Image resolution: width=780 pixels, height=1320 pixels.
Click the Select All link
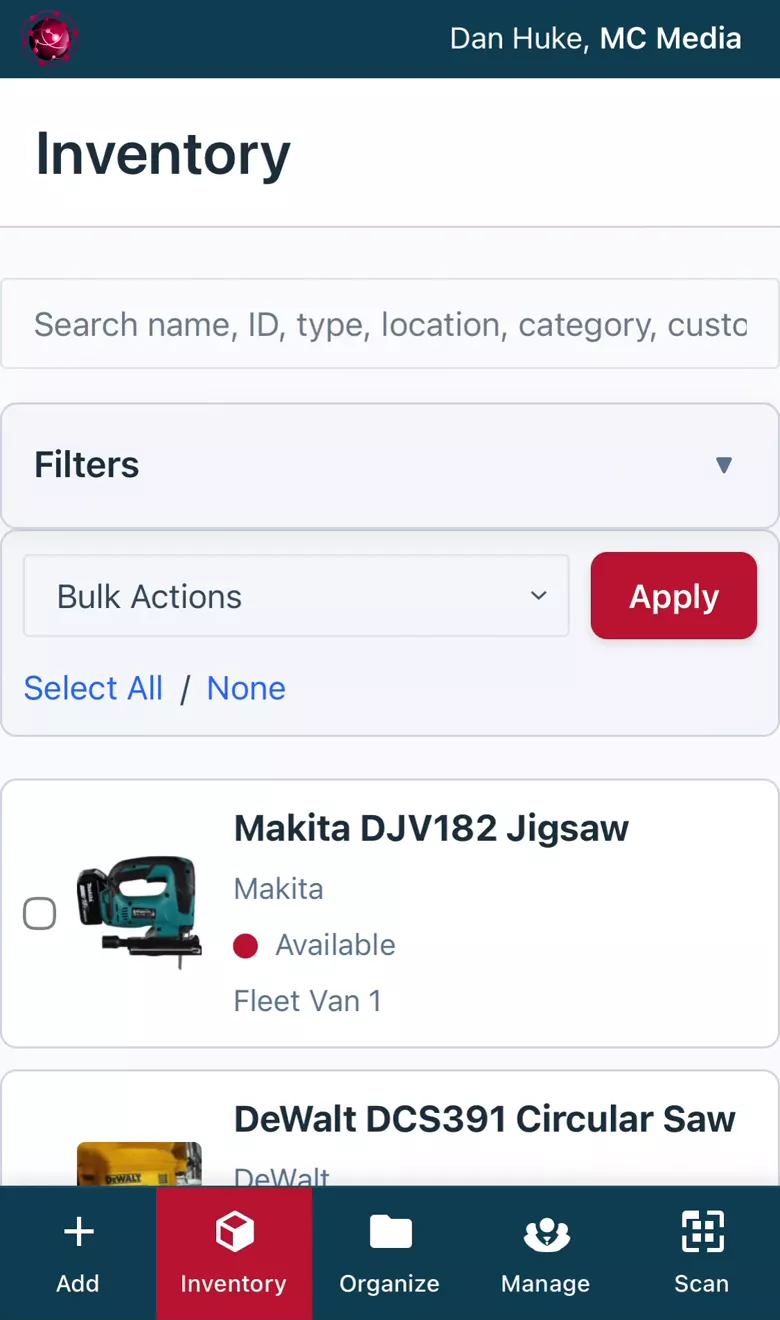[93, 688]
